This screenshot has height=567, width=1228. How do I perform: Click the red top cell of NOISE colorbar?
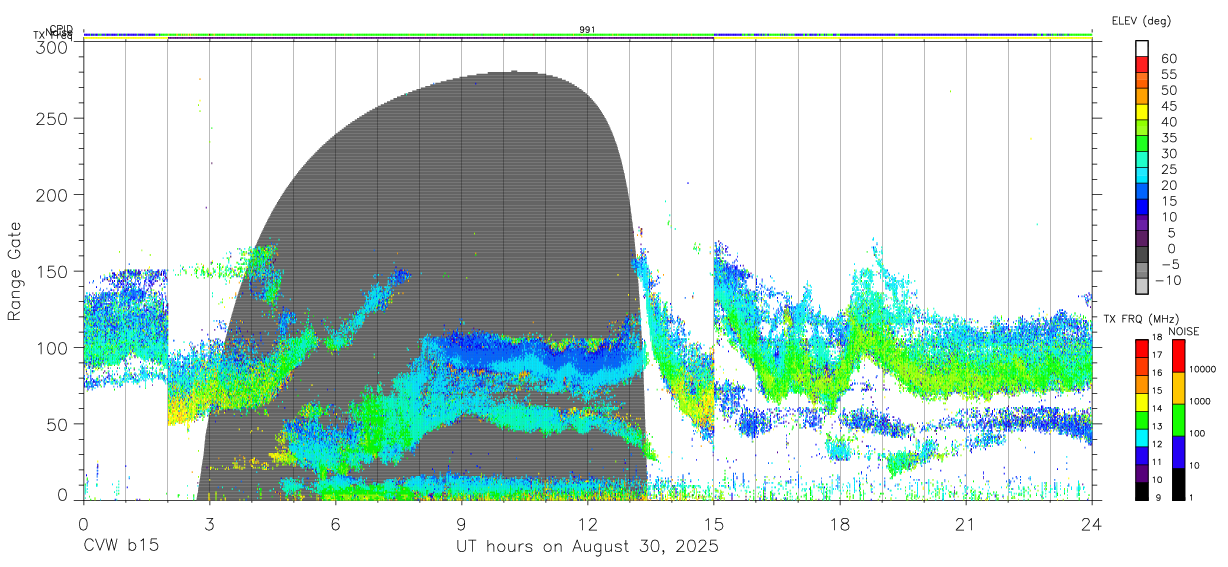[x=1178, y=356]
